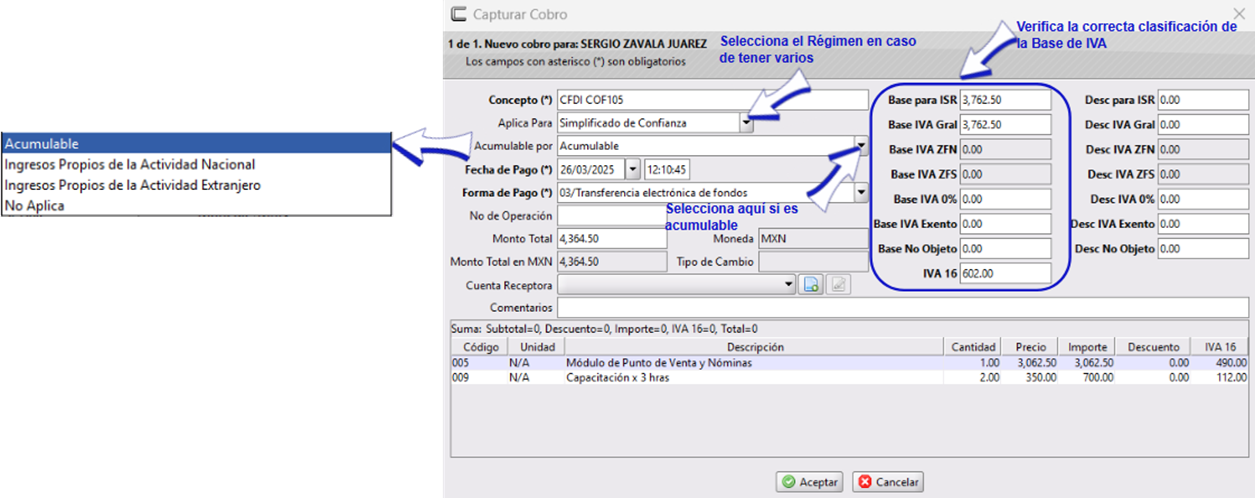This screenshot has height=498, width=1255.
Task: Expand the Forma de Pago dropdown
Action: [861, 192]
